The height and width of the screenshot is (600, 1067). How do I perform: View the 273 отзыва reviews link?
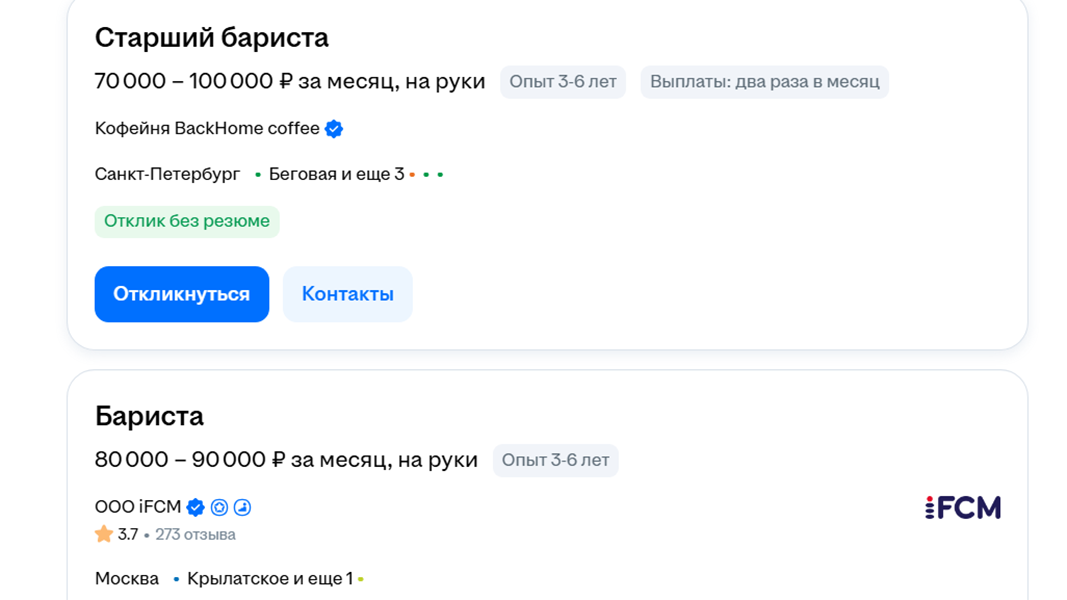[x=195, y=534]
